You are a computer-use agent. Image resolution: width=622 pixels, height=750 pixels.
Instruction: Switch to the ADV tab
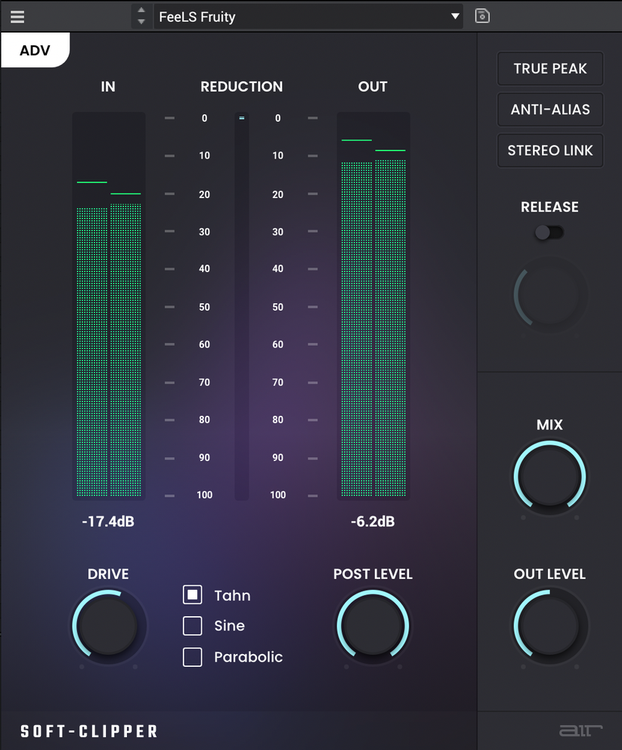pos(35,50)
